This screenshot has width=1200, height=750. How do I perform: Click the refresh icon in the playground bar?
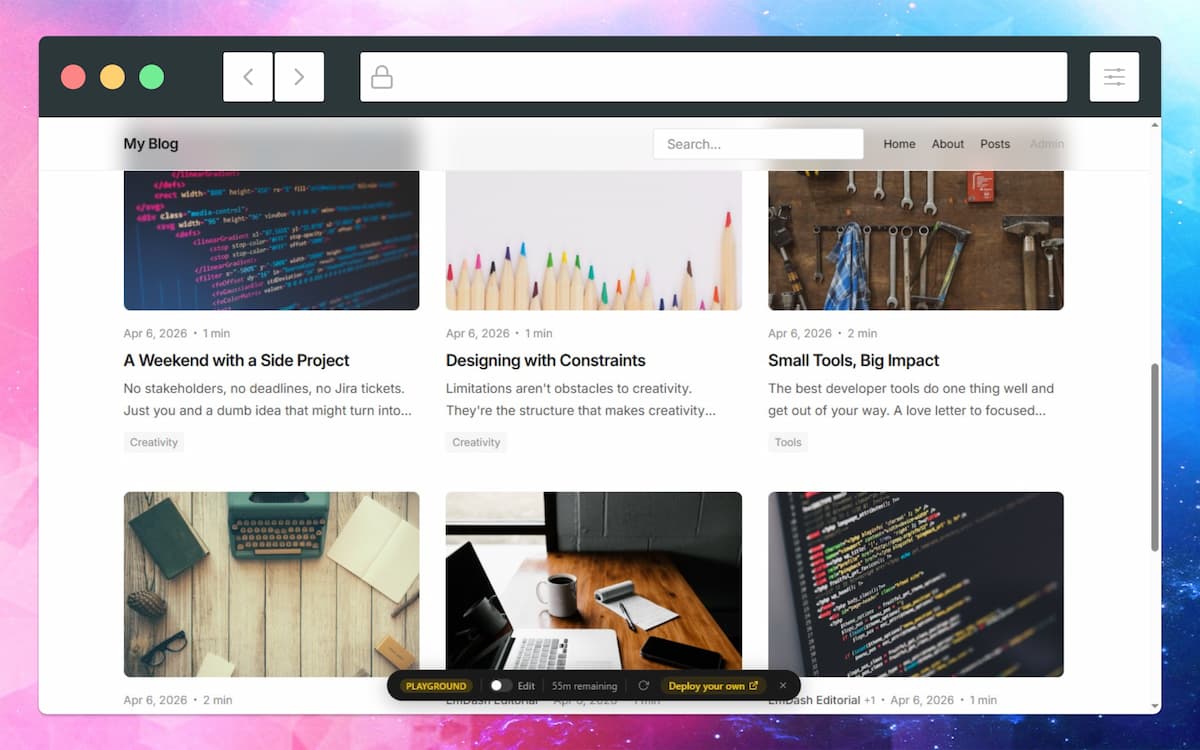[643, 685]
